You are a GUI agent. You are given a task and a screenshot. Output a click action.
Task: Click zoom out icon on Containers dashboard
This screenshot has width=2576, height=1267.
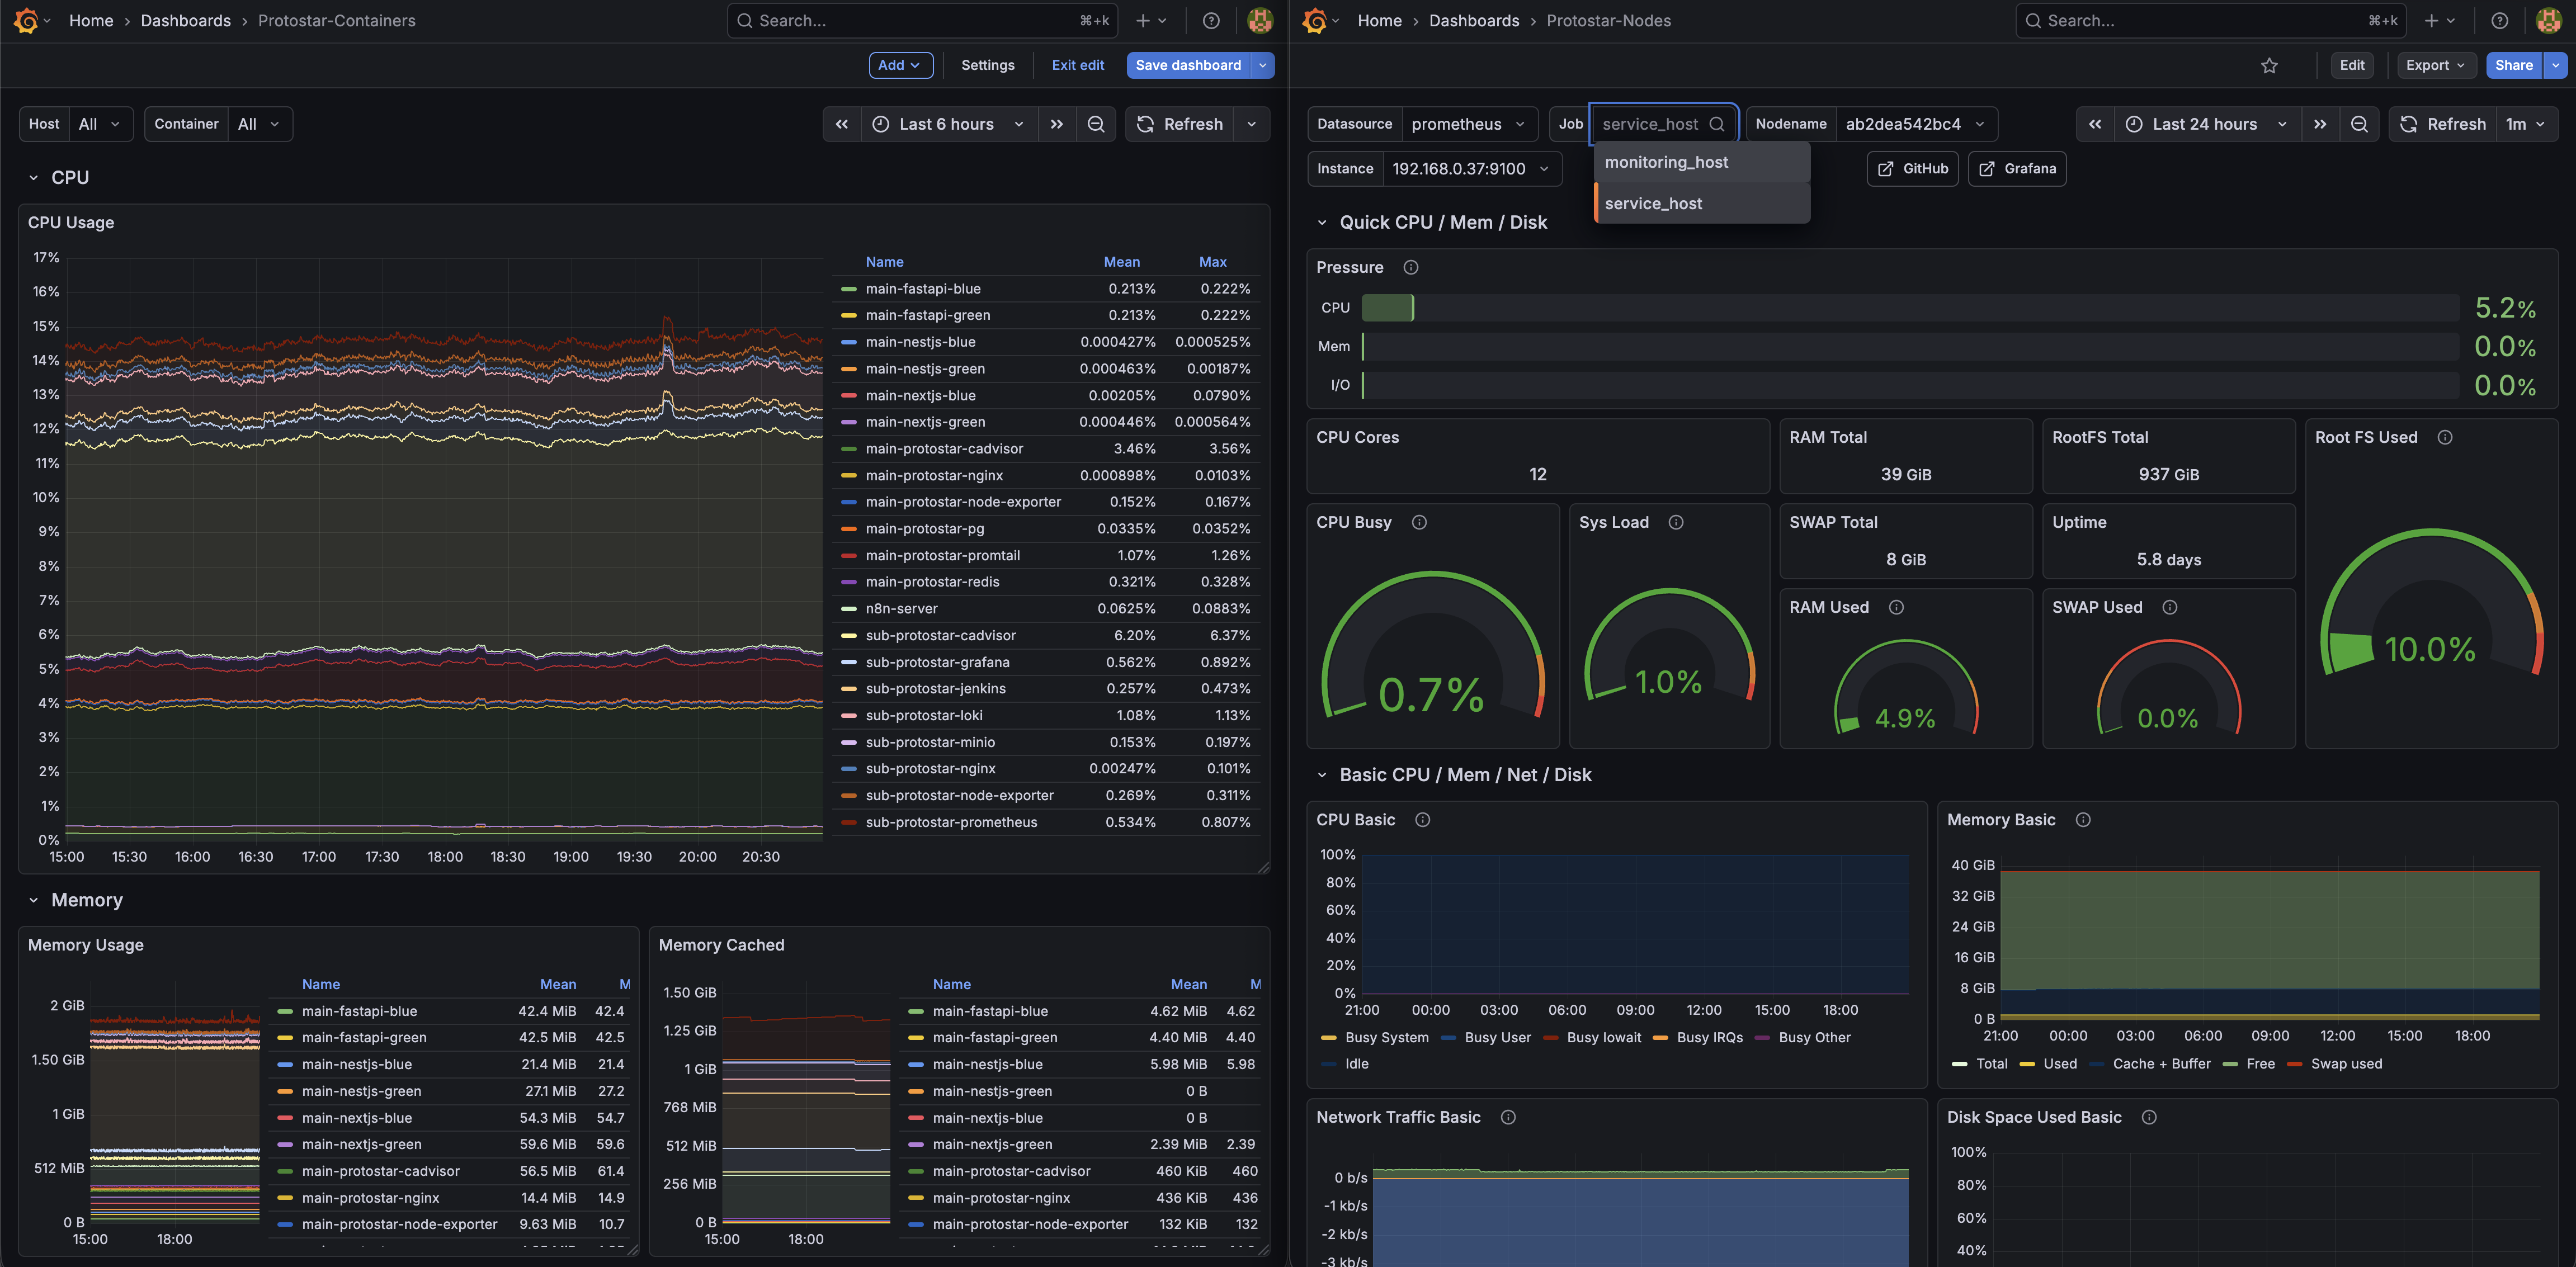pos(1096,124)
